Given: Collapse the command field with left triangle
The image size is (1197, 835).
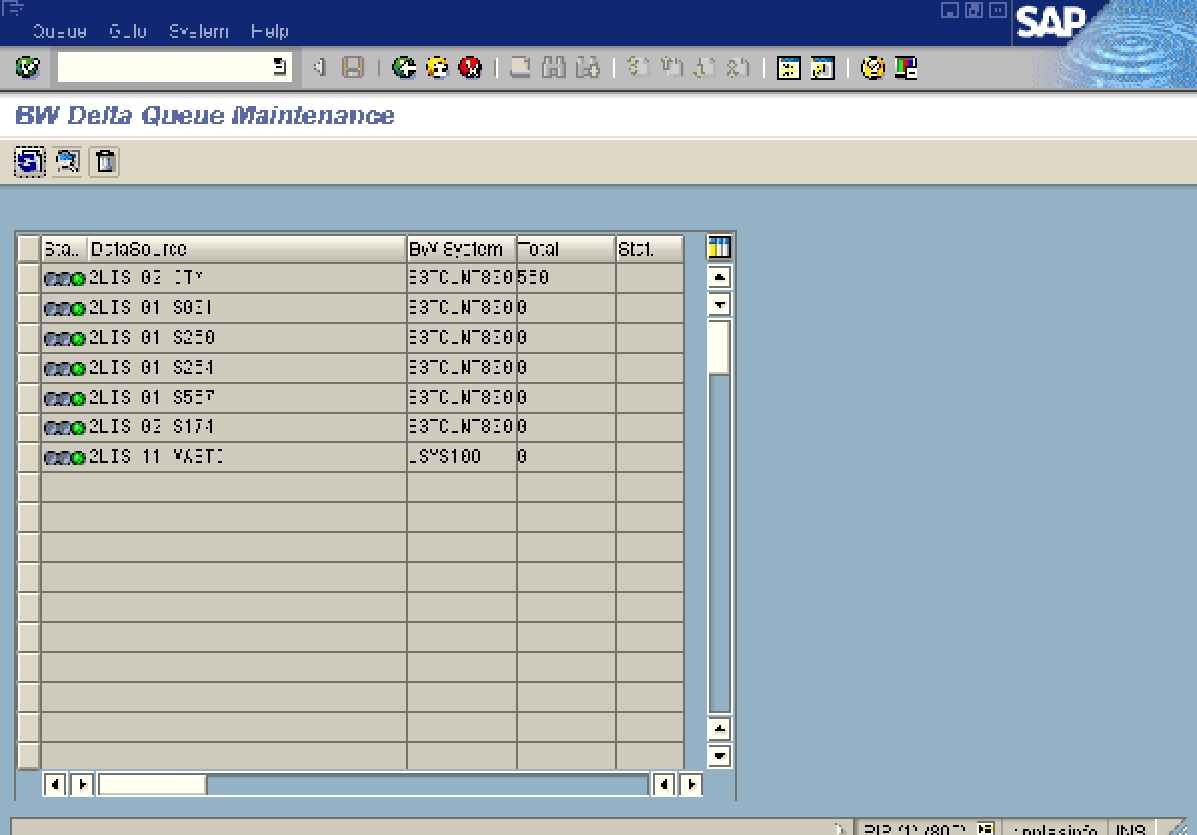Looking at the screenshot, I should tap(319, 67).
